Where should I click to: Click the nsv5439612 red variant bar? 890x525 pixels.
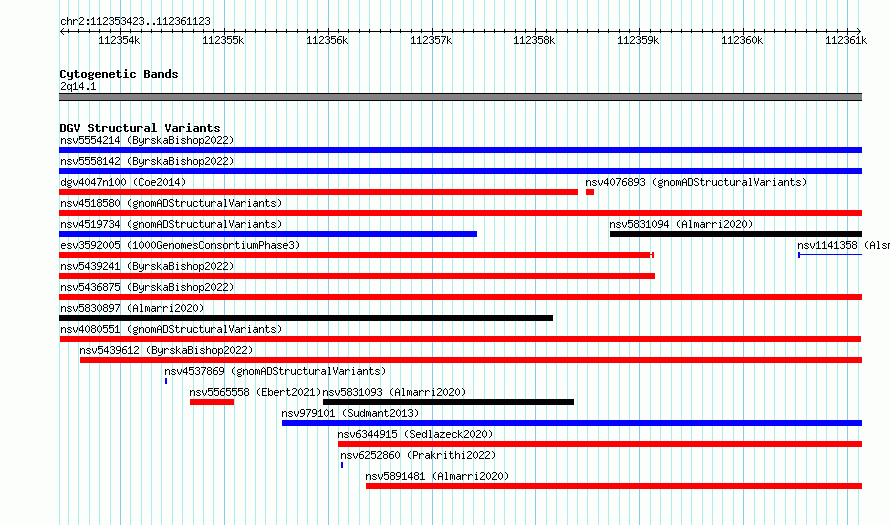(471, 360)
